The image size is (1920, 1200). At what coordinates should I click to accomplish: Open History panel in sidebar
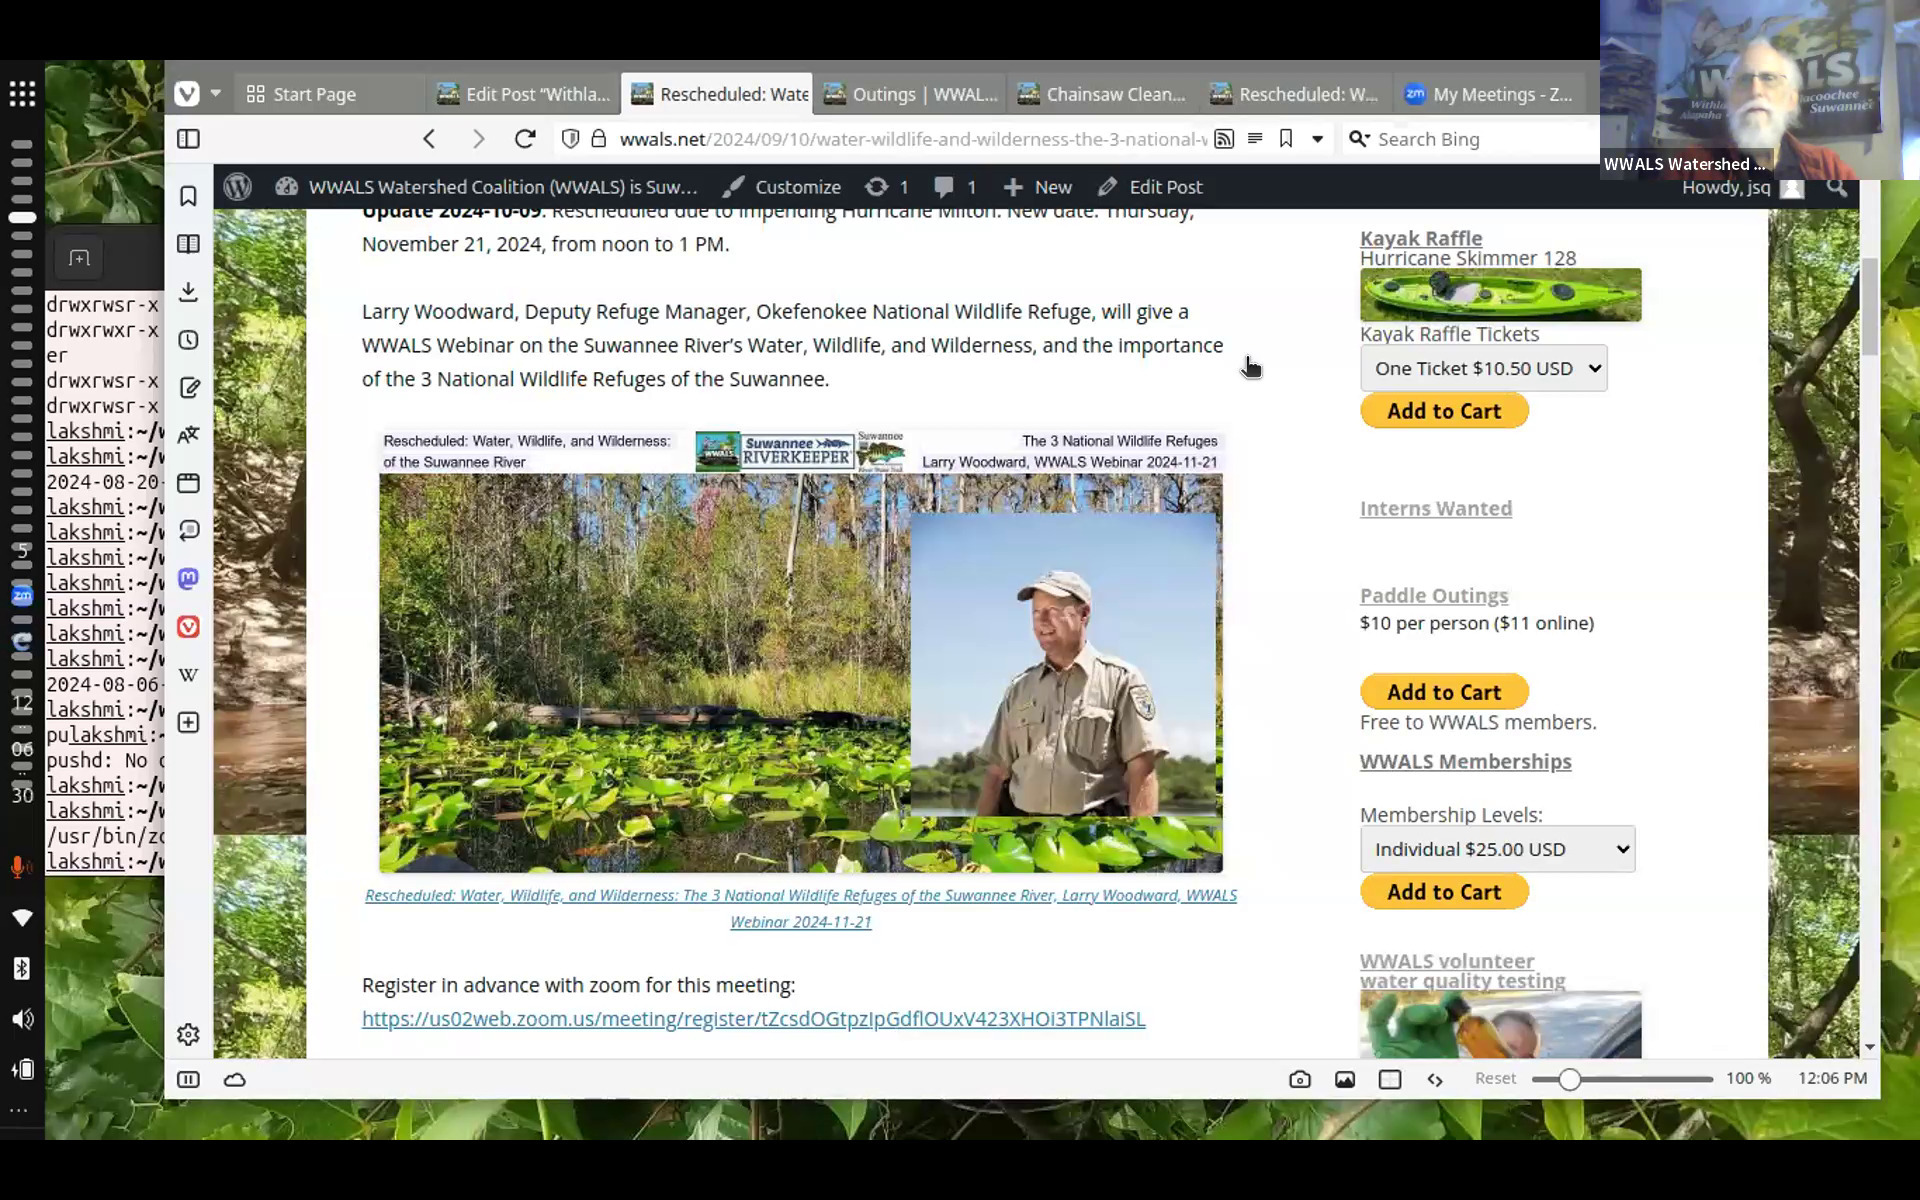click(188, 340)
